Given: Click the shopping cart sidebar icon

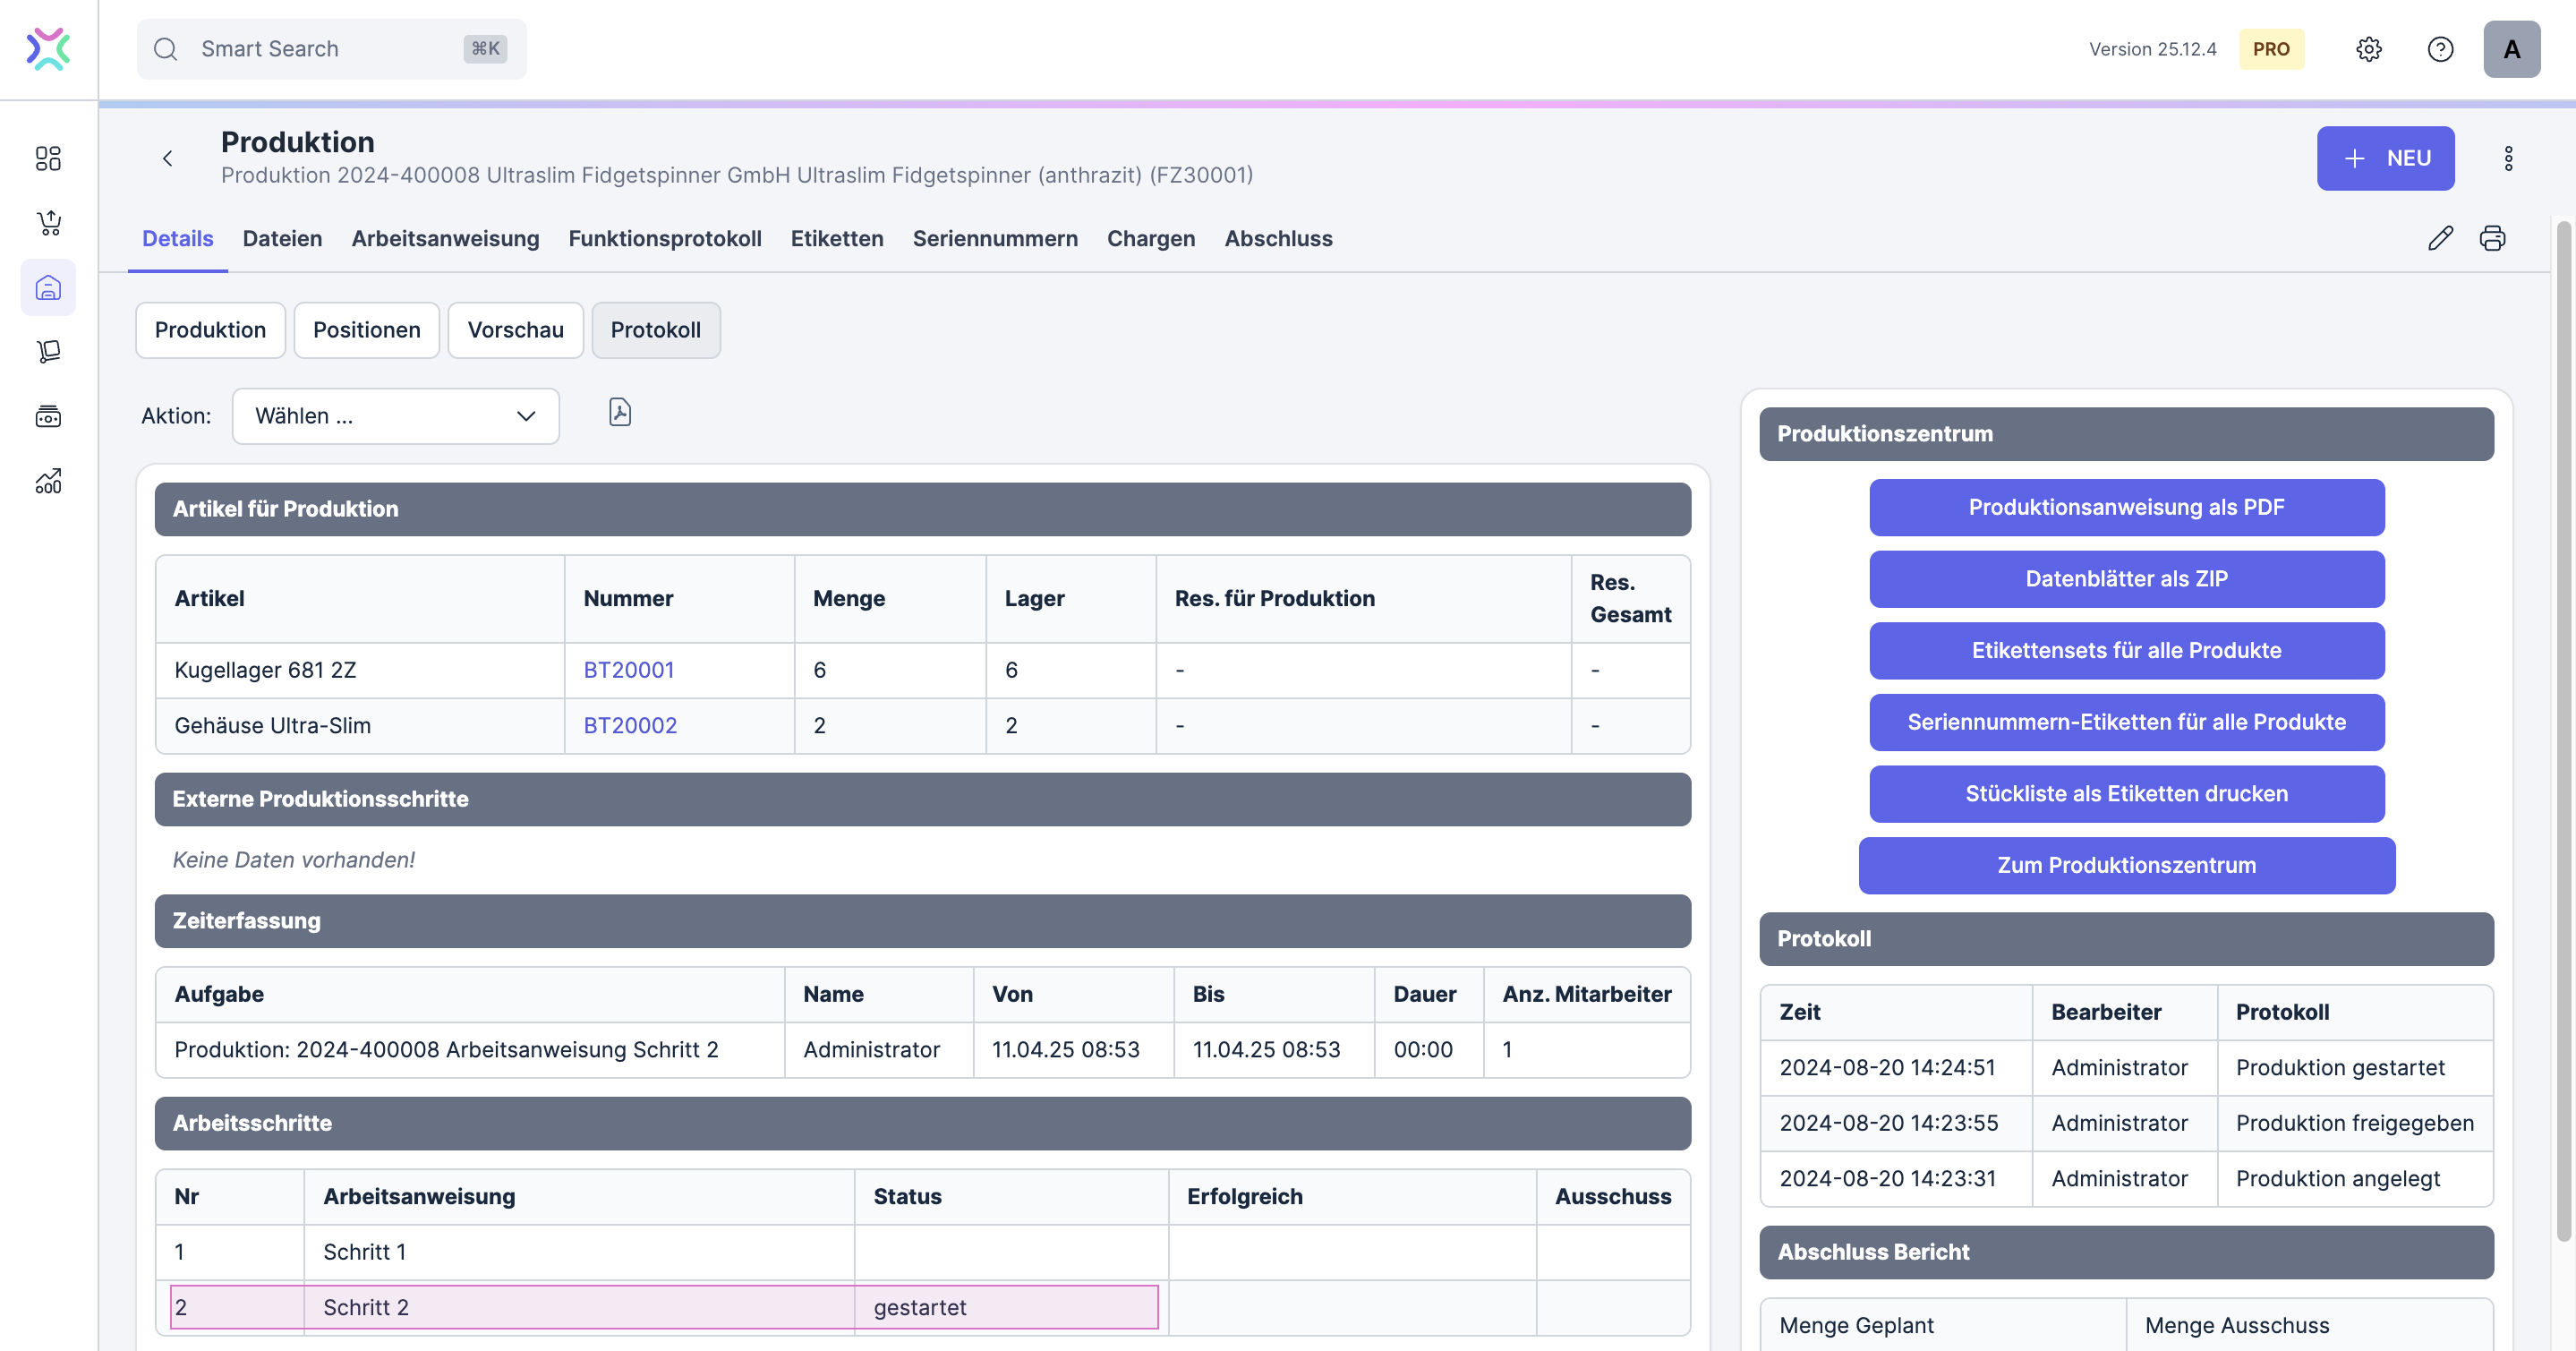Looking at the screenshot, I should click(x=48, y=223).
